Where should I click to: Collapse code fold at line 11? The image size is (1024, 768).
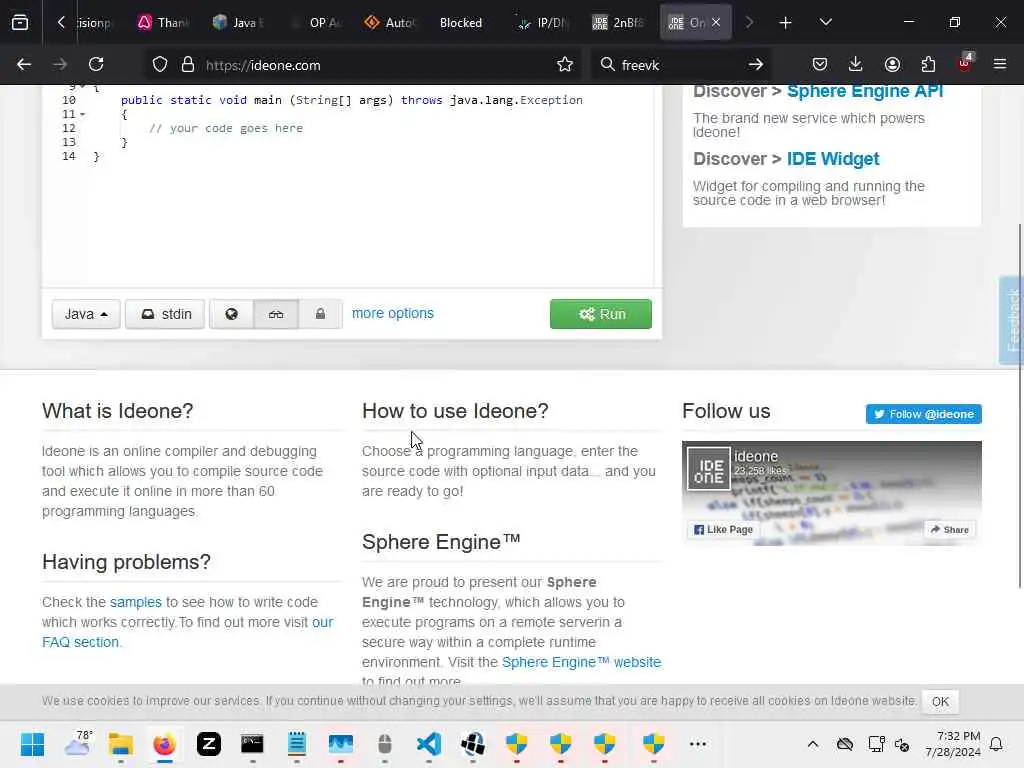pos(83,114)
